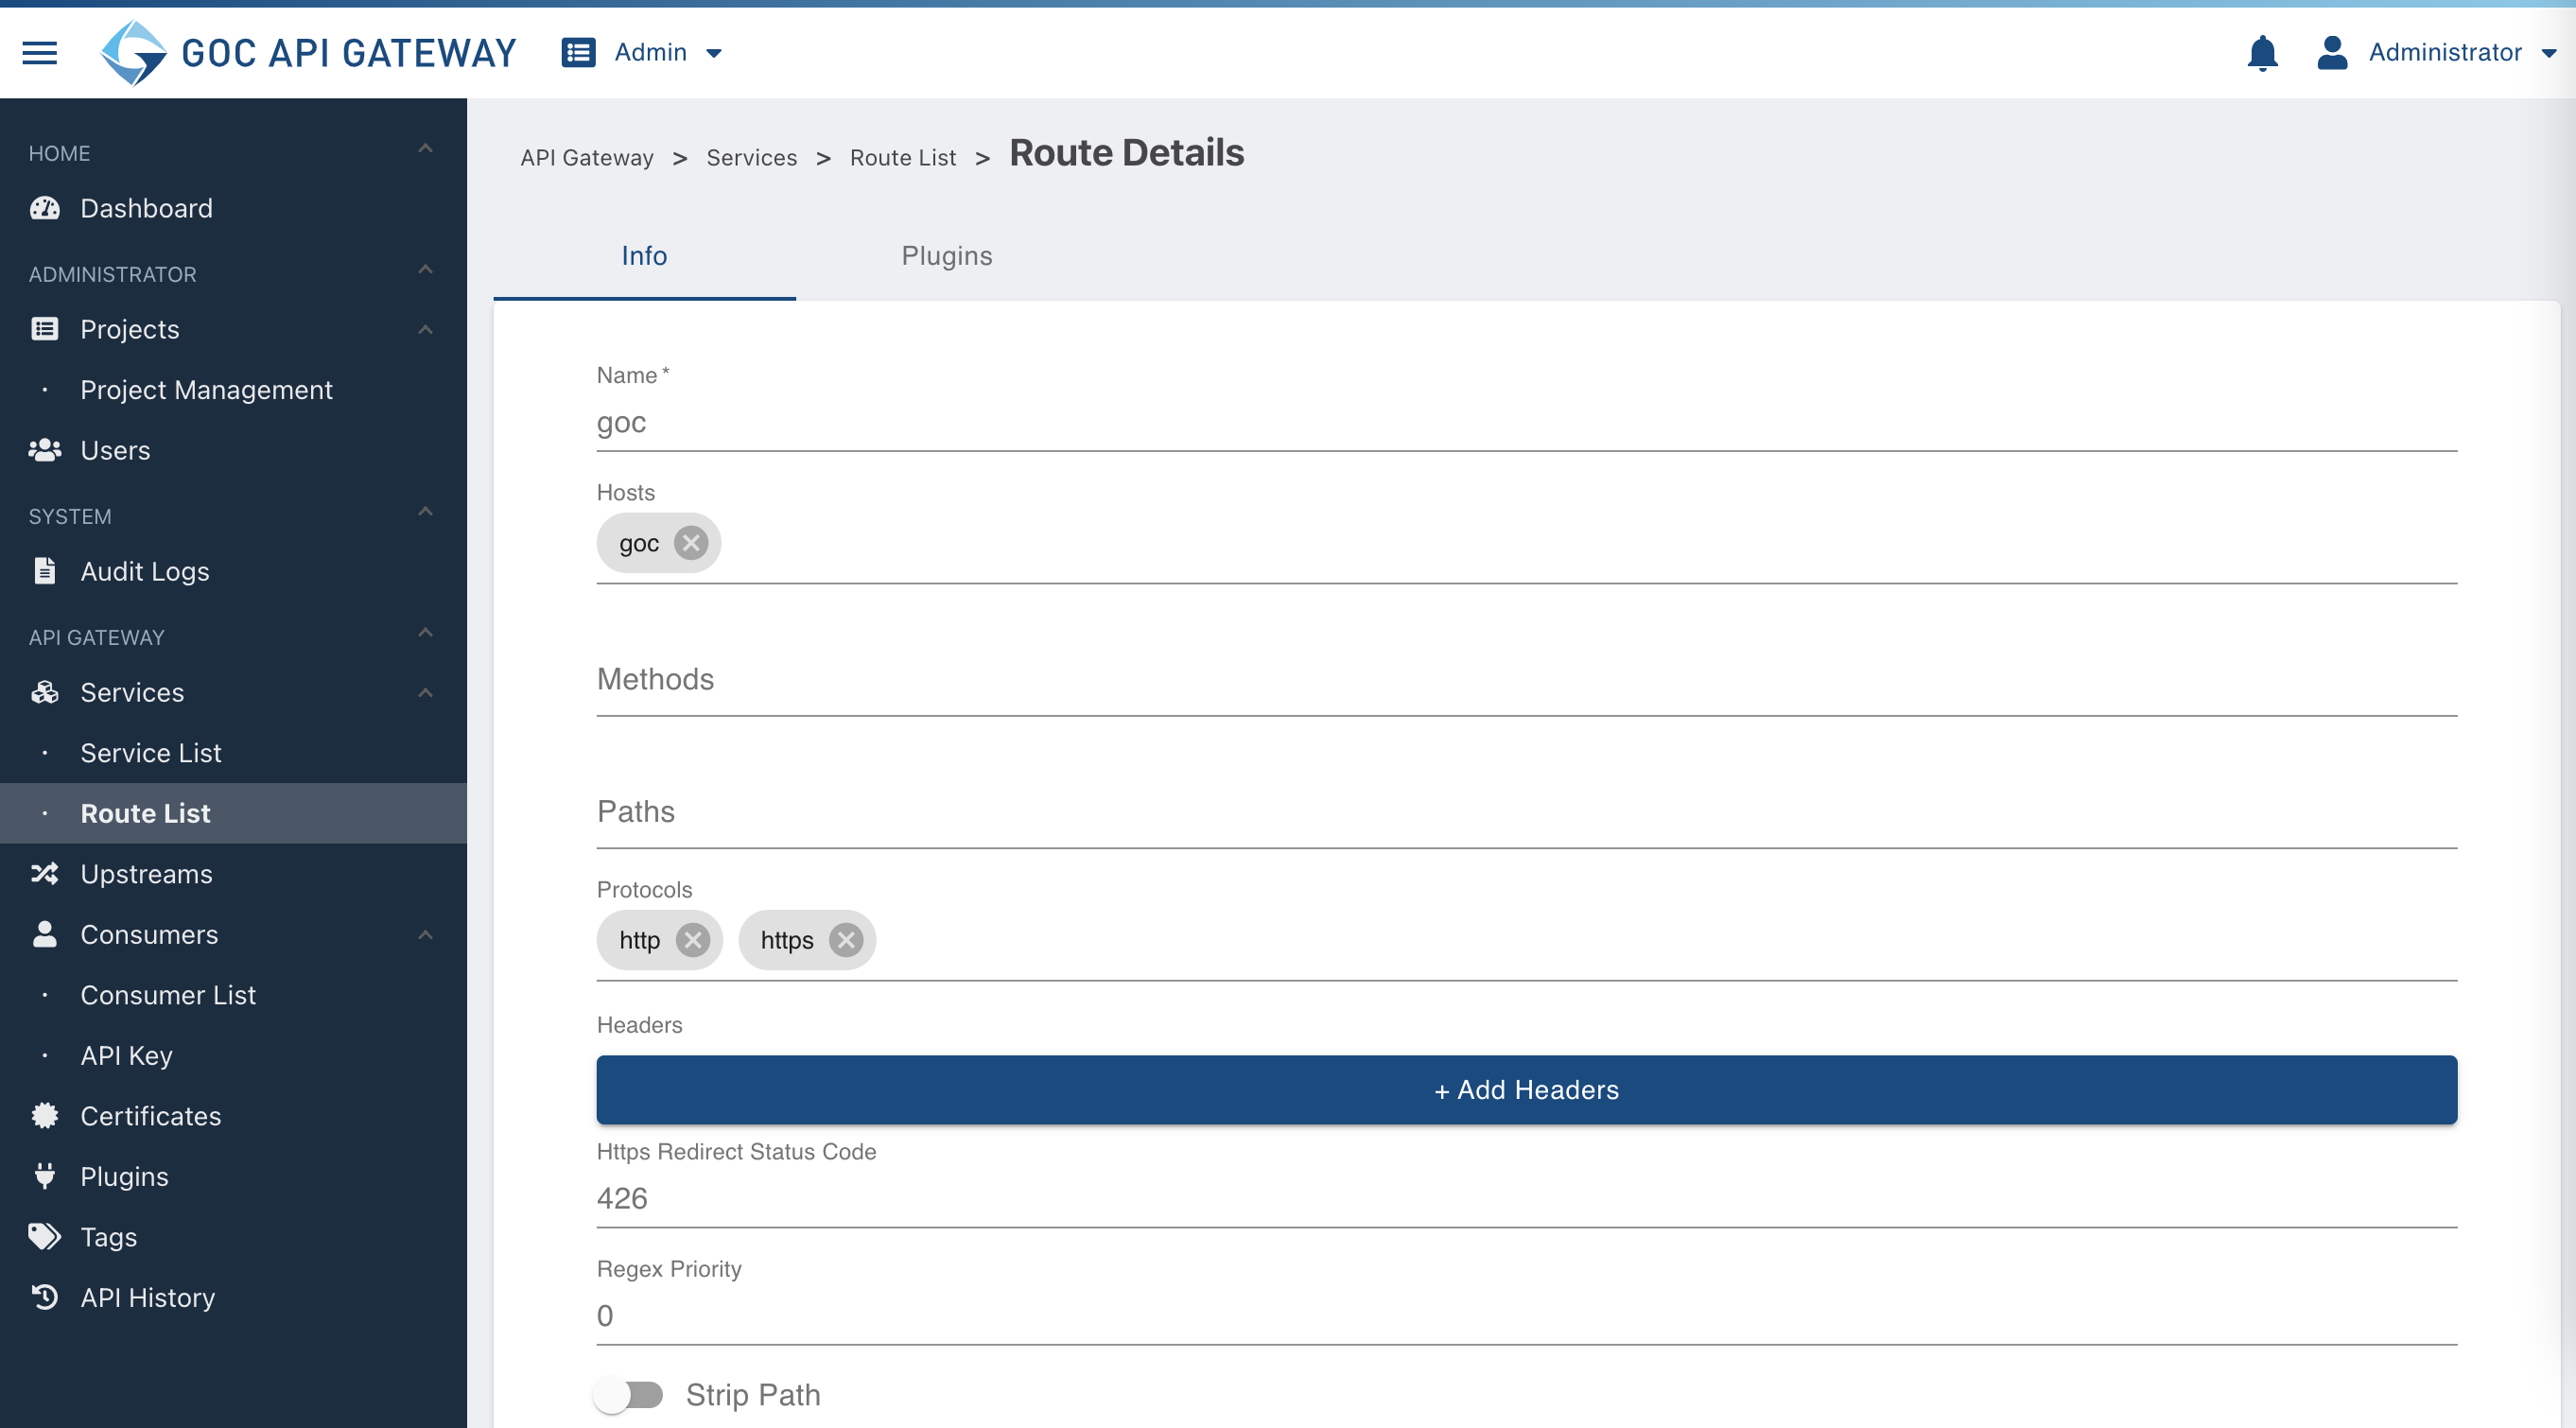
Task: Click the Certificates badge icon
Action: [x=45, y=1115]
